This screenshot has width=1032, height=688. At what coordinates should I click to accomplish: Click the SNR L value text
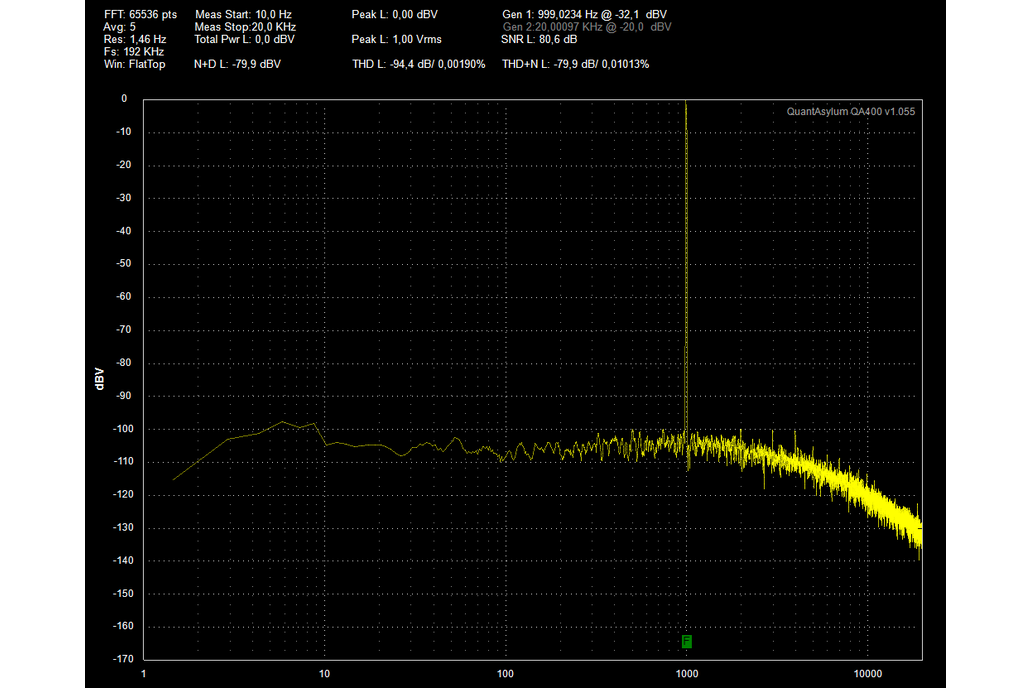(x=539, y=40)
